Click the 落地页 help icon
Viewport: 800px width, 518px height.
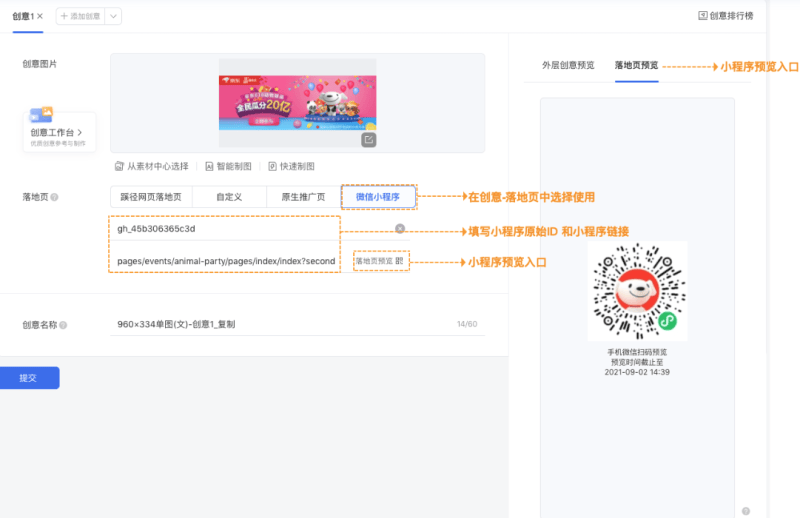click(55, 197)
